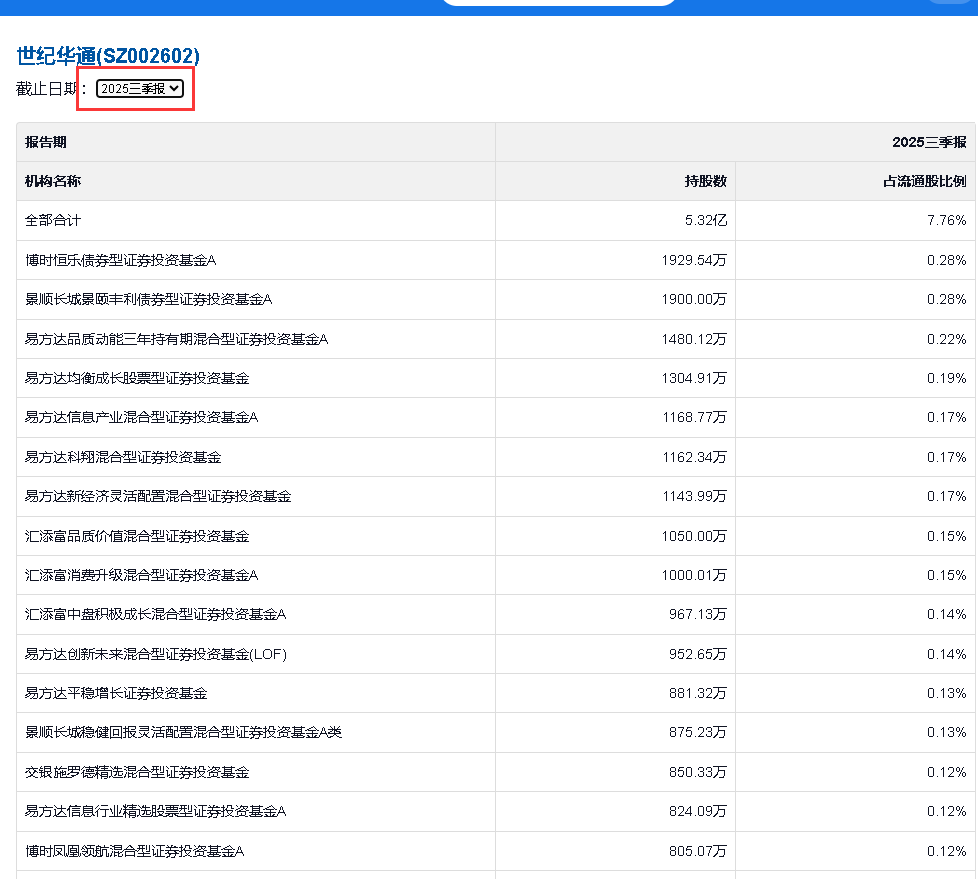Viewport: 978px width, 879px height.
Task: Click the 824.09万 holding value
Action: point(698,812)
